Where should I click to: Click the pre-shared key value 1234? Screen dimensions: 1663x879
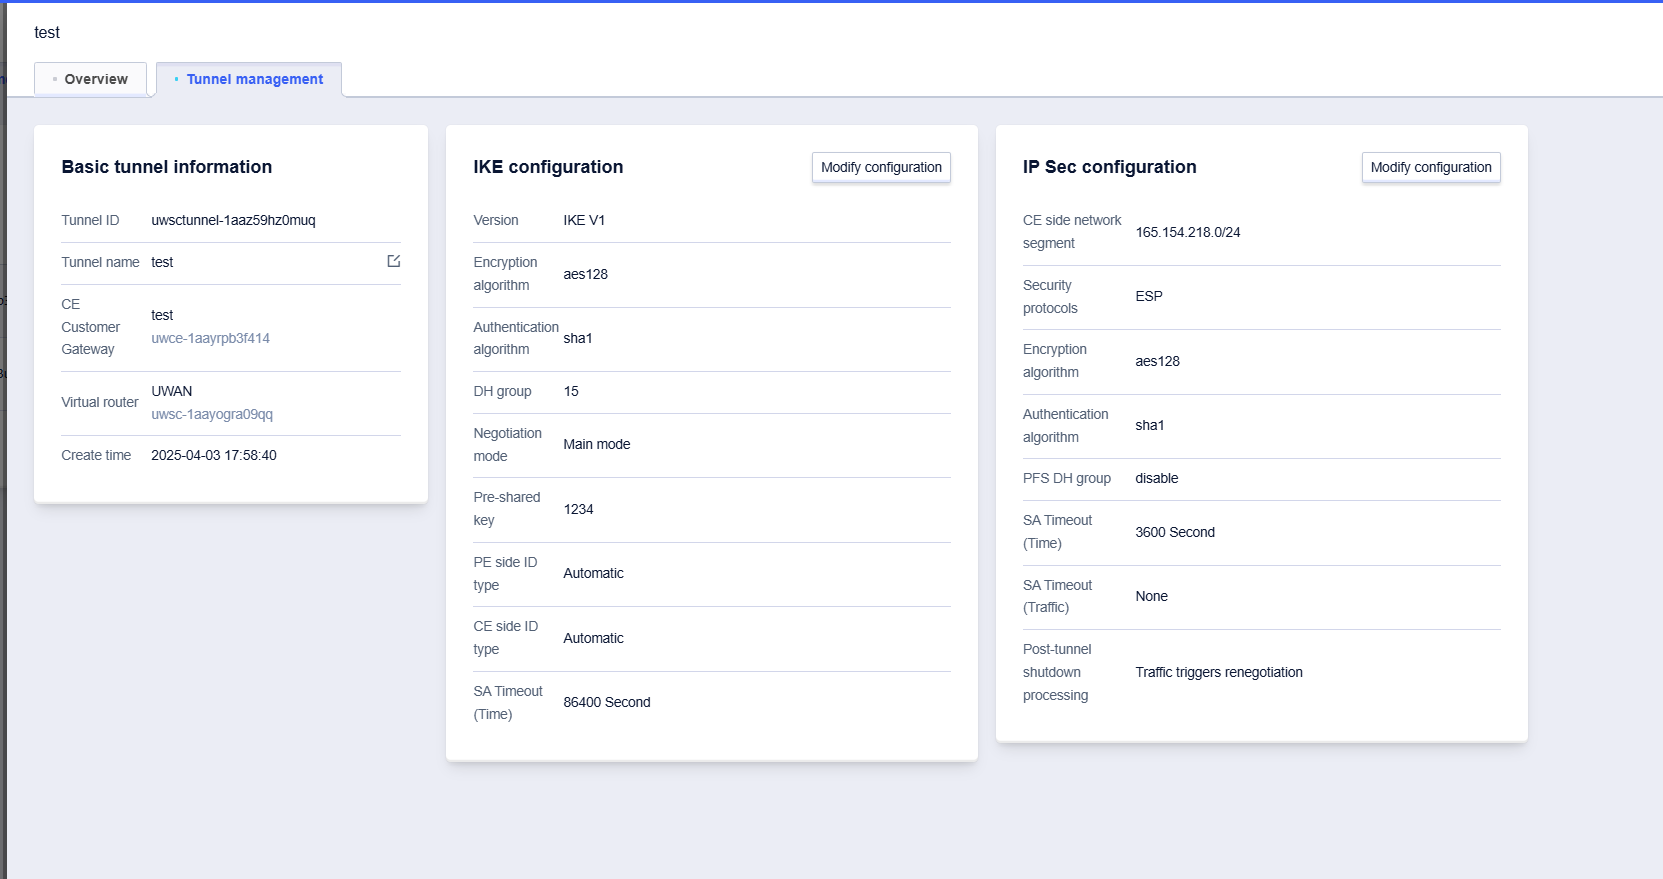coord(578,509)
